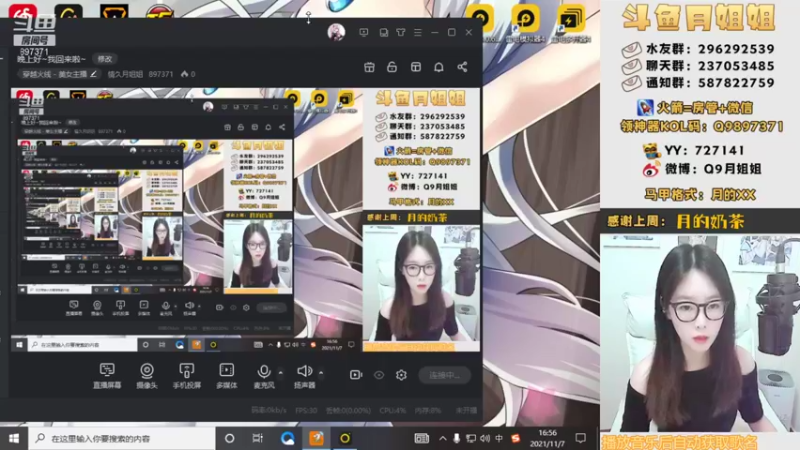
Task: Open Task View on the taskbar
Action: tap(258, 438)
